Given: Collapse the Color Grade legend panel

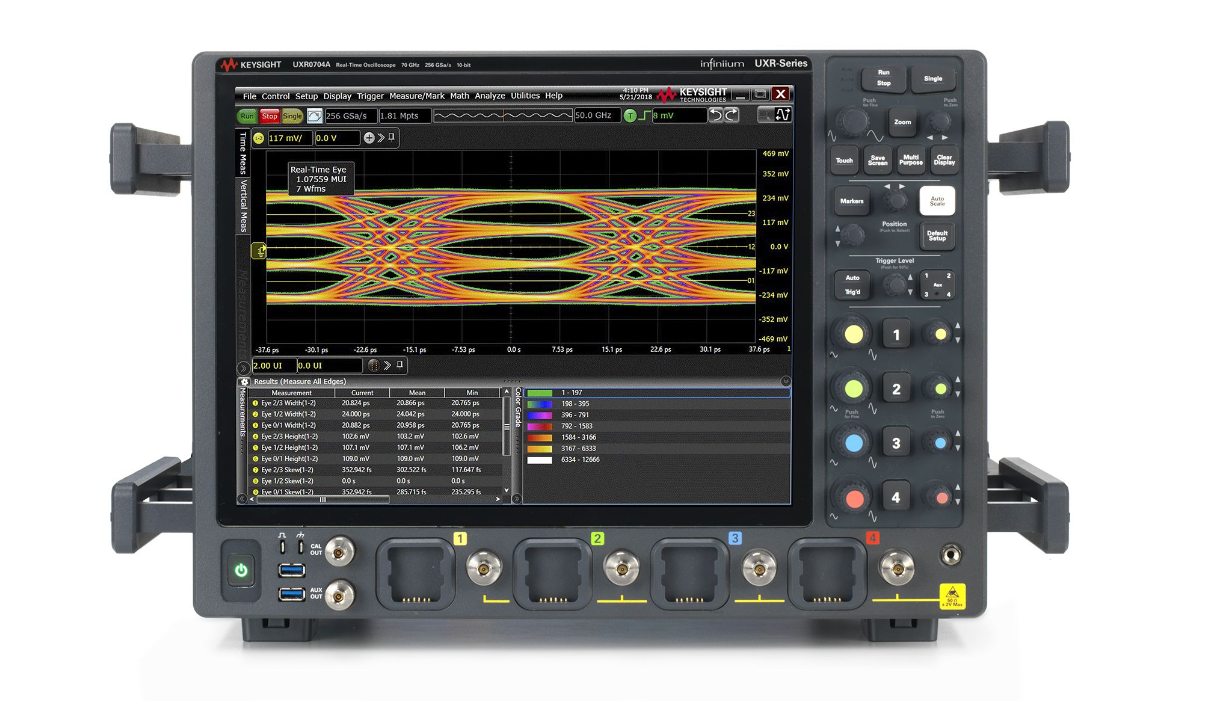Looking at the screenshot, I should click(516, 498).
